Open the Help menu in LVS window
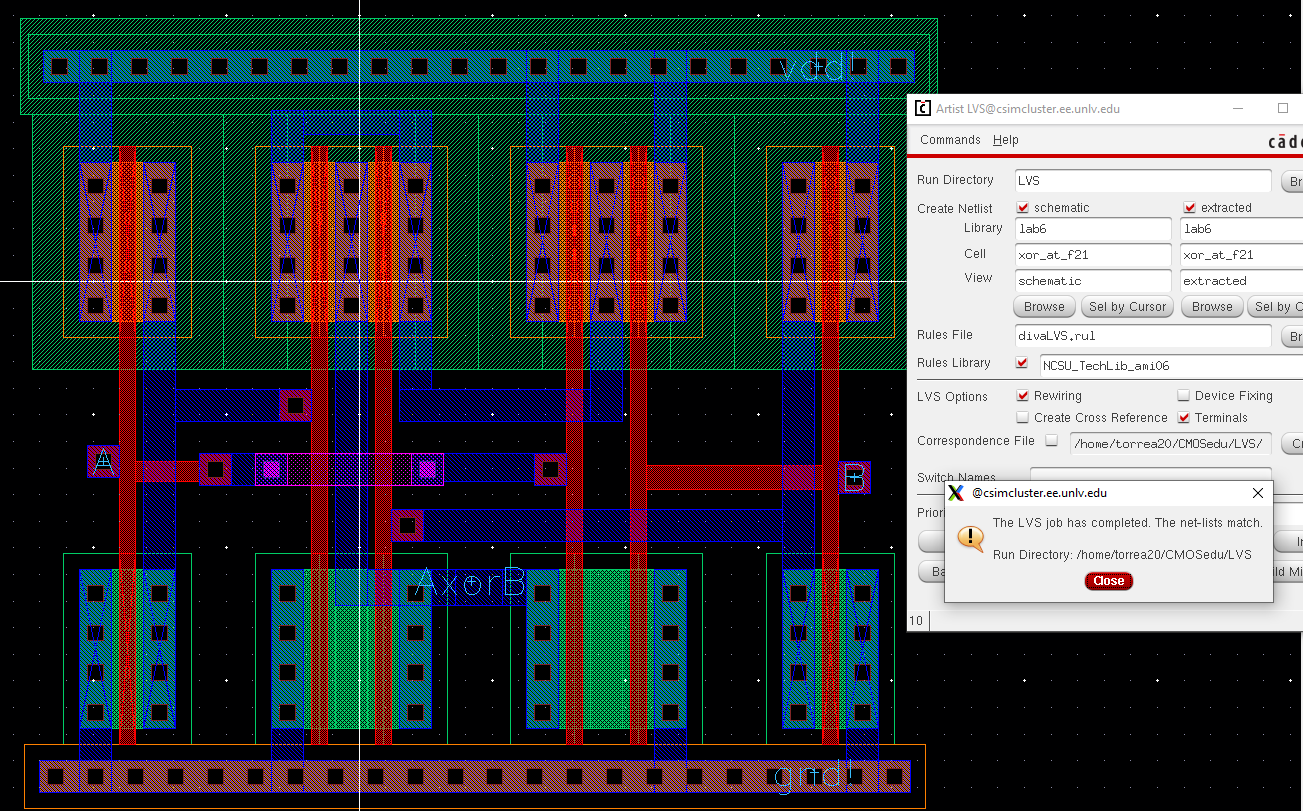This screenshot has height=811, width=1303. [1005, 140]
